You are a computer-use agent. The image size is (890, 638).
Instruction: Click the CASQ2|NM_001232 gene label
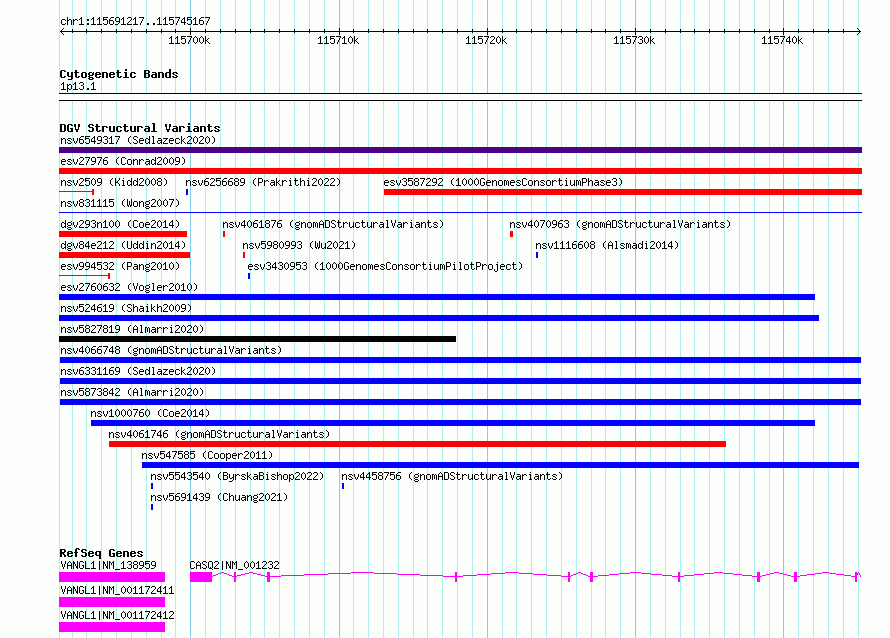pyautogui.click(x=234, y=565)
